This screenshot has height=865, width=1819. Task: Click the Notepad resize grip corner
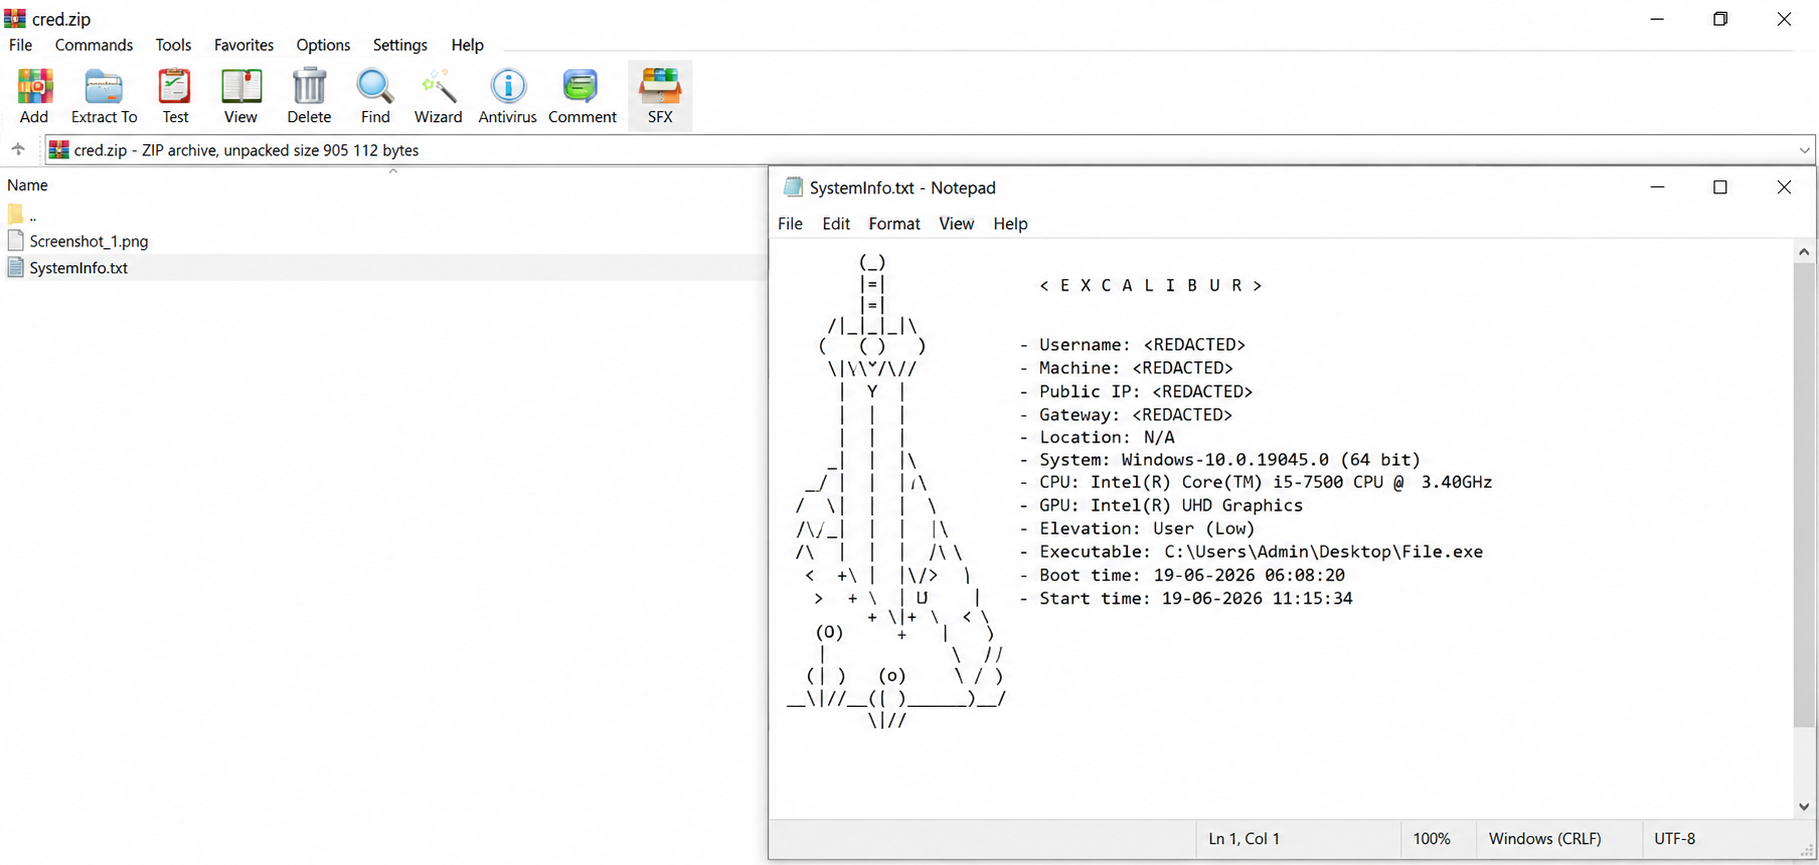pyautogui.click(x=1807, y=850)
